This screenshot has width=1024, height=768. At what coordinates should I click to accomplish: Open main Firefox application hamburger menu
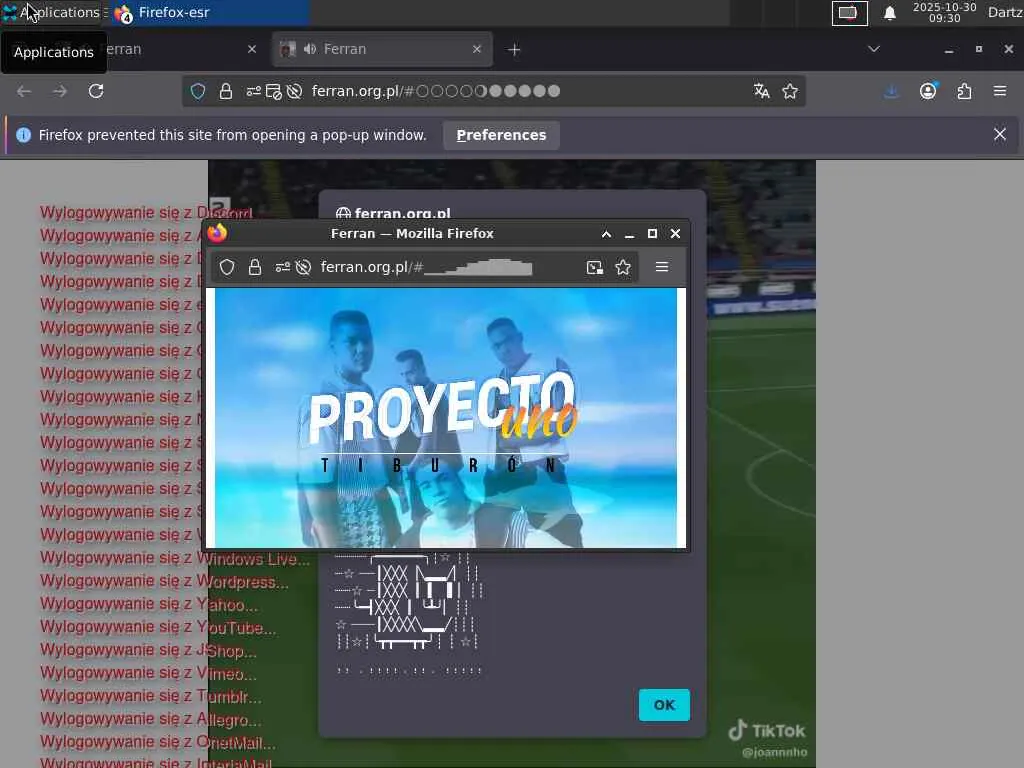coord(1000,91)
